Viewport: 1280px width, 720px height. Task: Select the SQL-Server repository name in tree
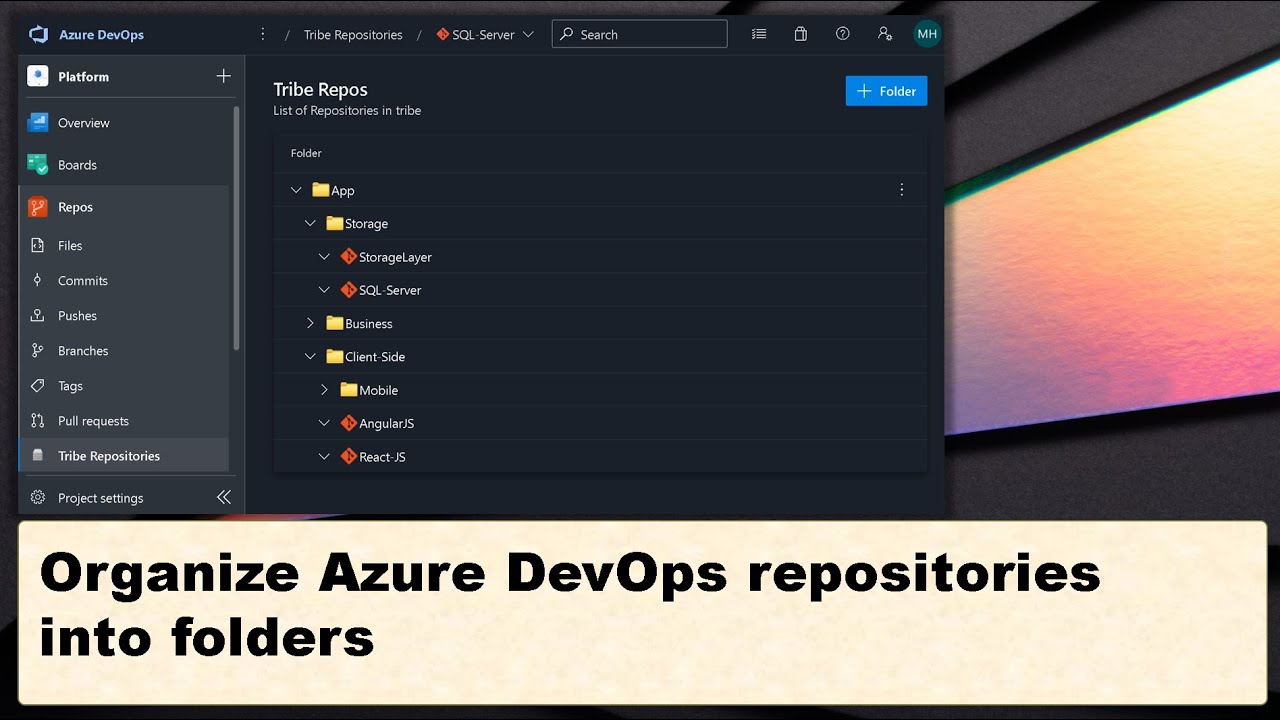(x=390, y=290)
